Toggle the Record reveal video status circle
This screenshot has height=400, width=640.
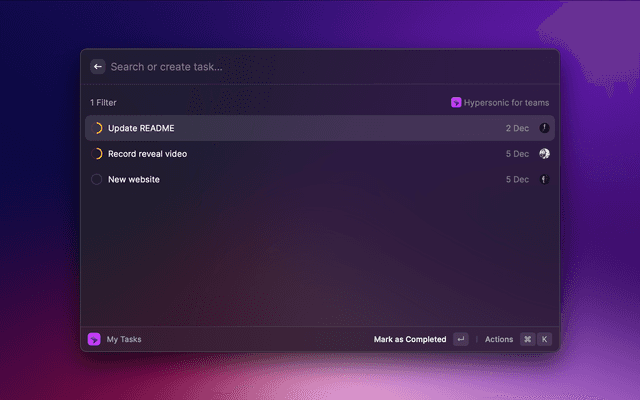[97, 154]
